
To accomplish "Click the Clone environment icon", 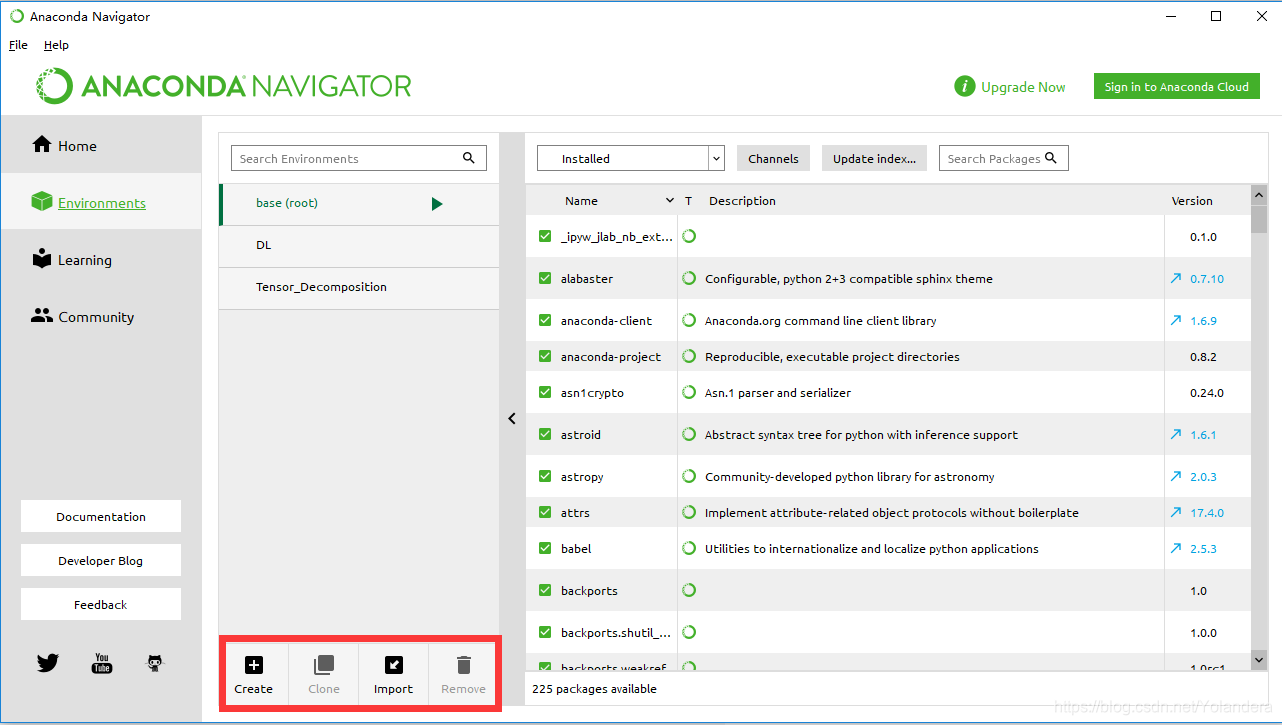I will pyautogui.click(x=323, y=665).
